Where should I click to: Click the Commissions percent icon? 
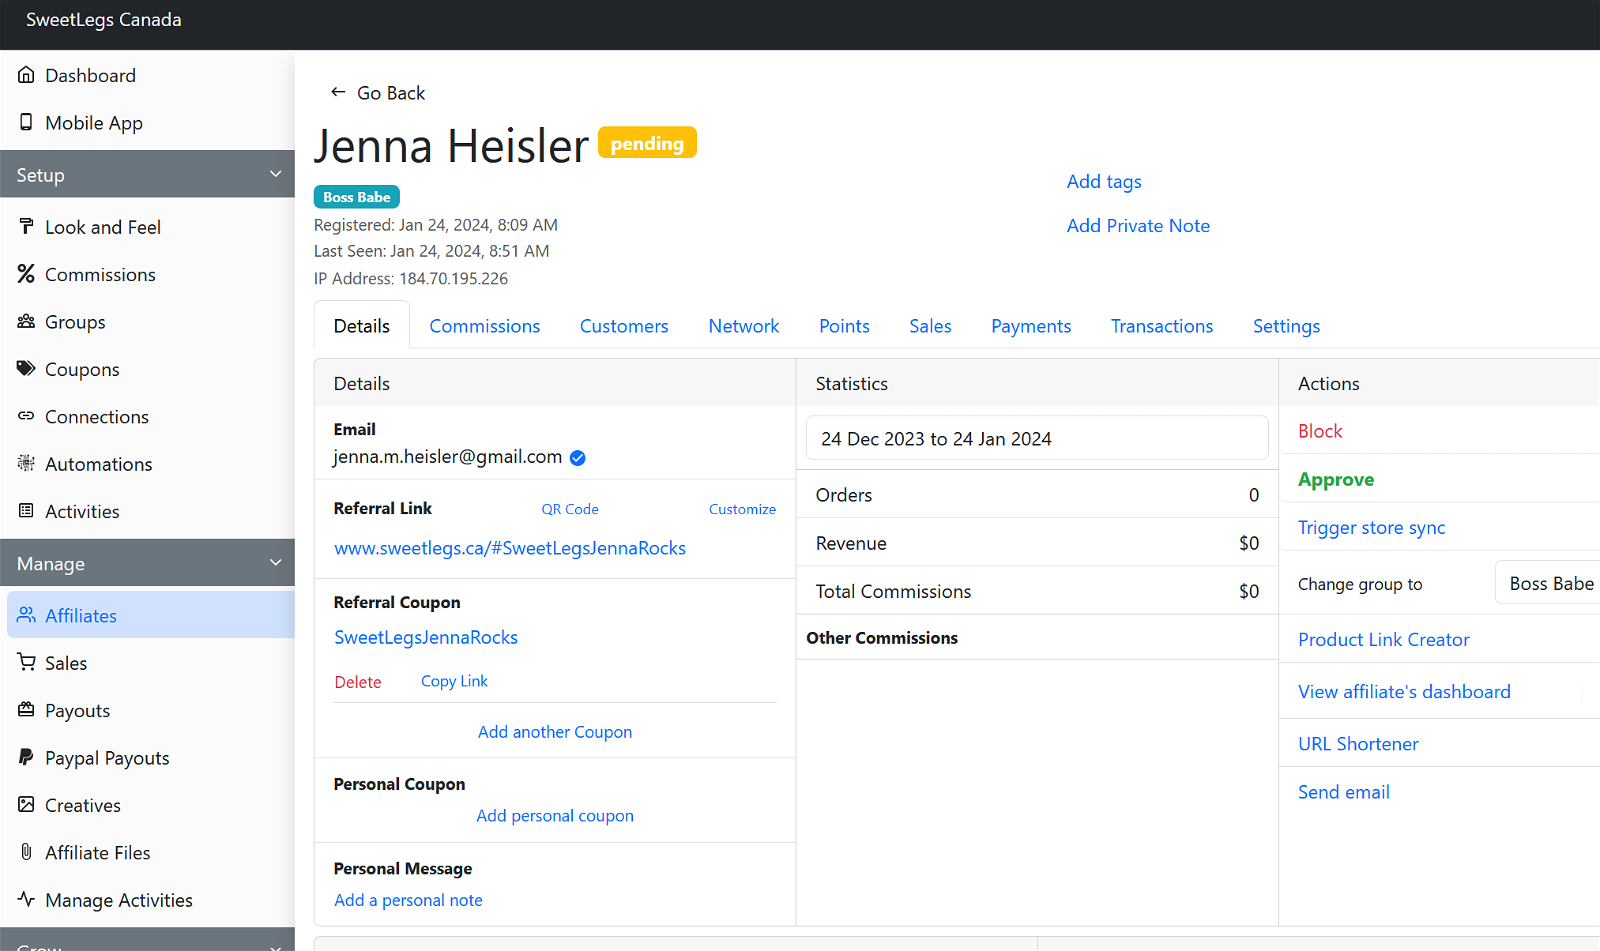point(26,274)
